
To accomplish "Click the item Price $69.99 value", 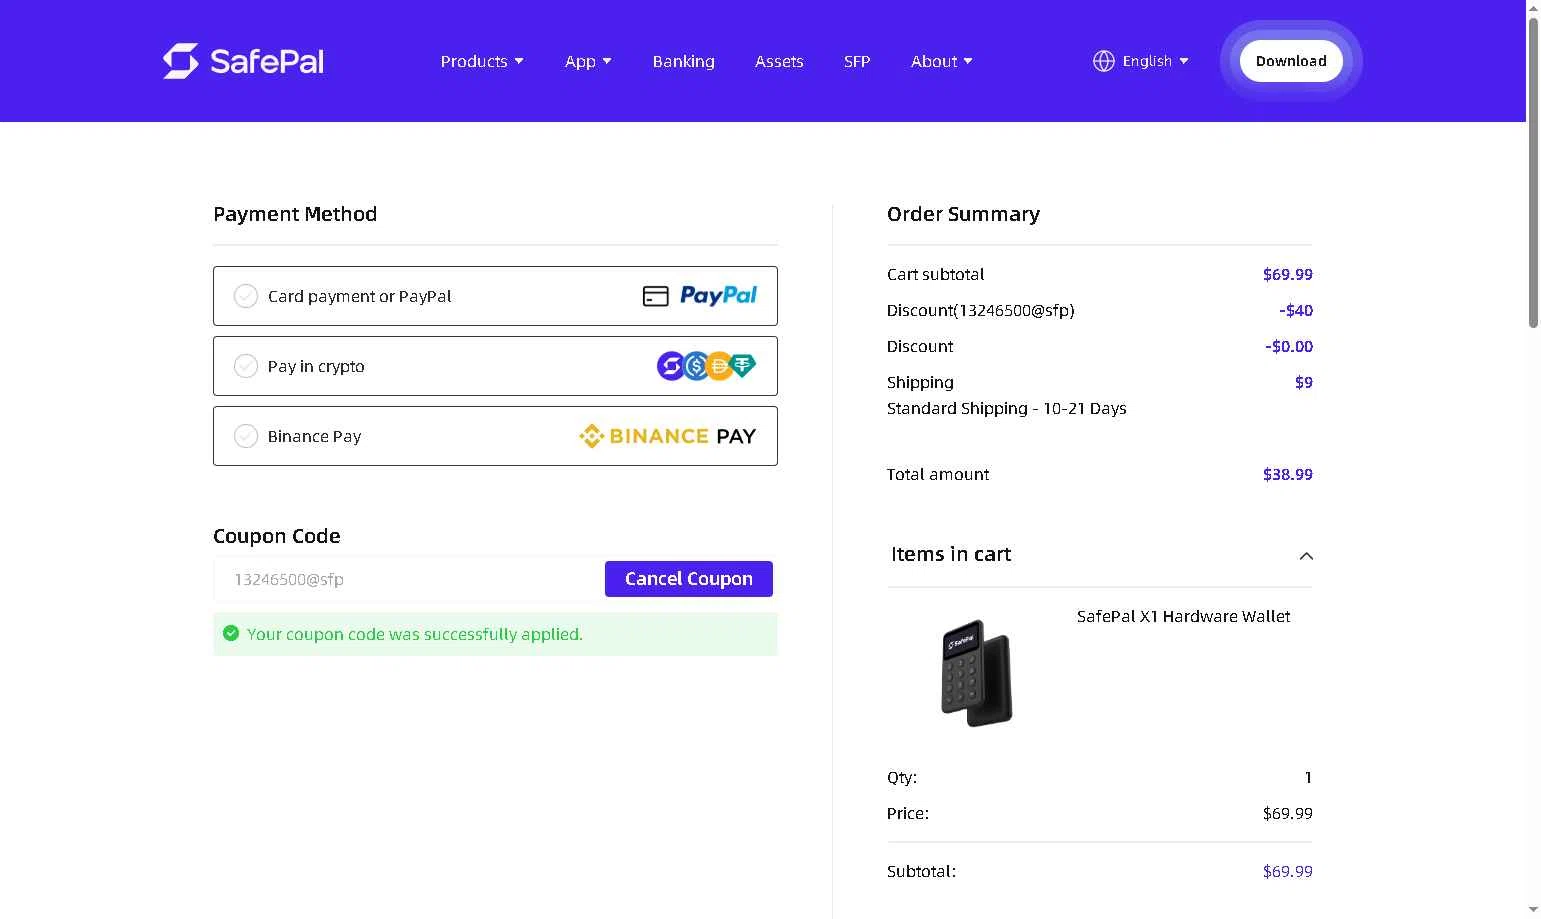I will tap(1287, 813).
